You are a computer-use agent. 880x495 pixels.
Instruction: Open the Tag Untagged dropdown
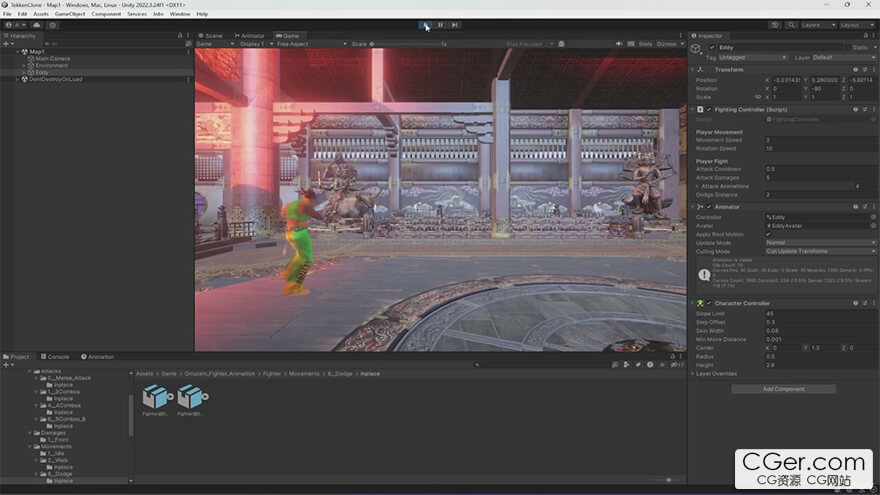click(752, 57)
